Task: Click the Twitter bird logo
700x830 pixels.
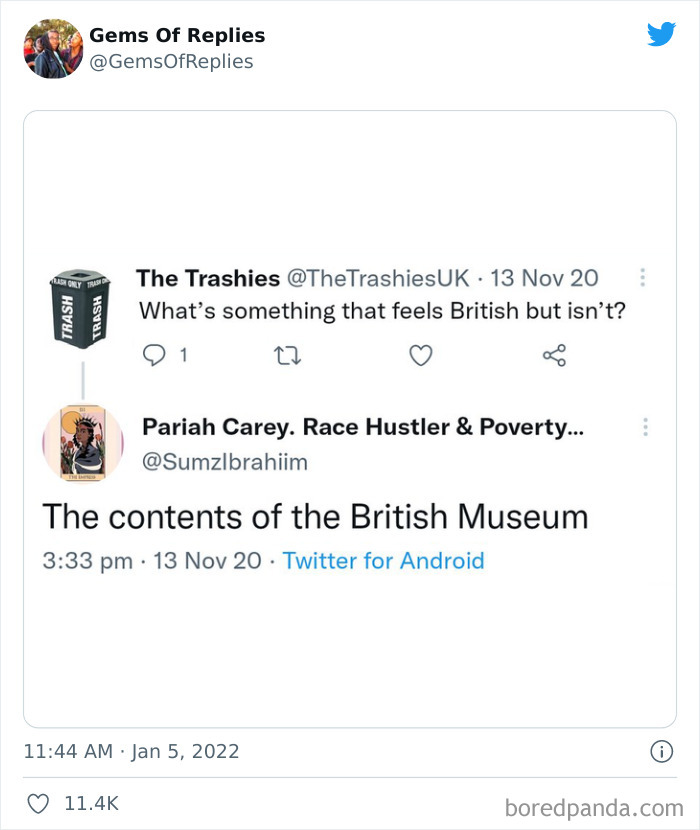Action: (x=661, y=35)
